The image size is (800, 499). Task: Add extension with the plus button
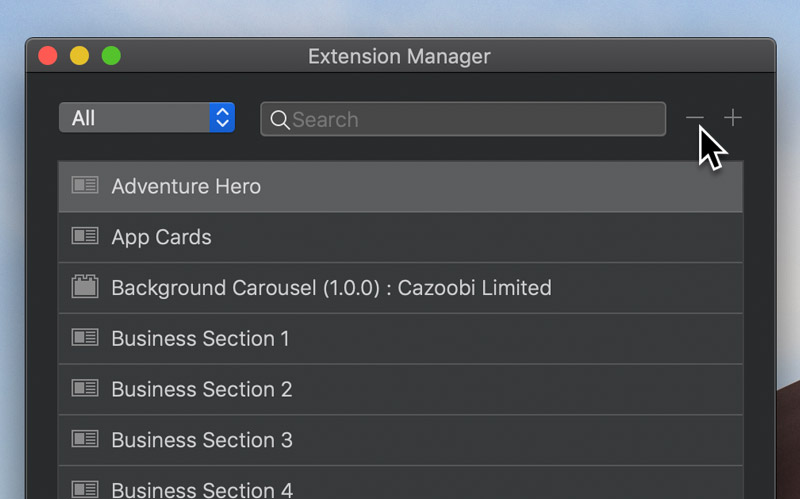pyautogui.click(x=733, y=118)
